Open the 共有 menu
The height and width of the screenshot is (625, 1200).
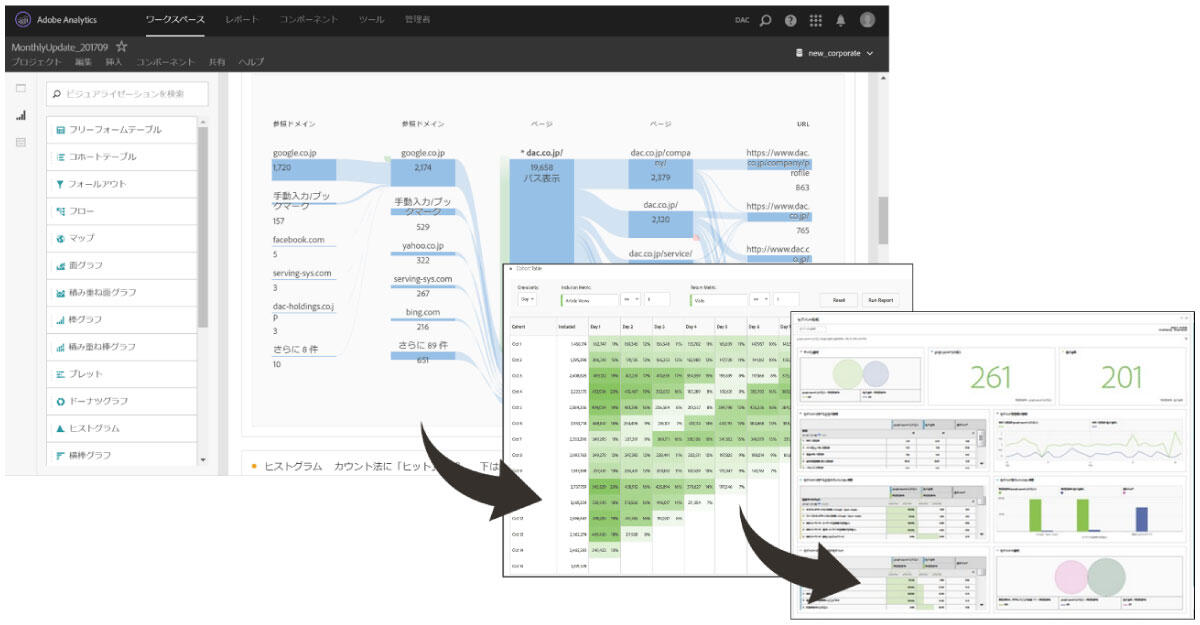click(217, 62)
